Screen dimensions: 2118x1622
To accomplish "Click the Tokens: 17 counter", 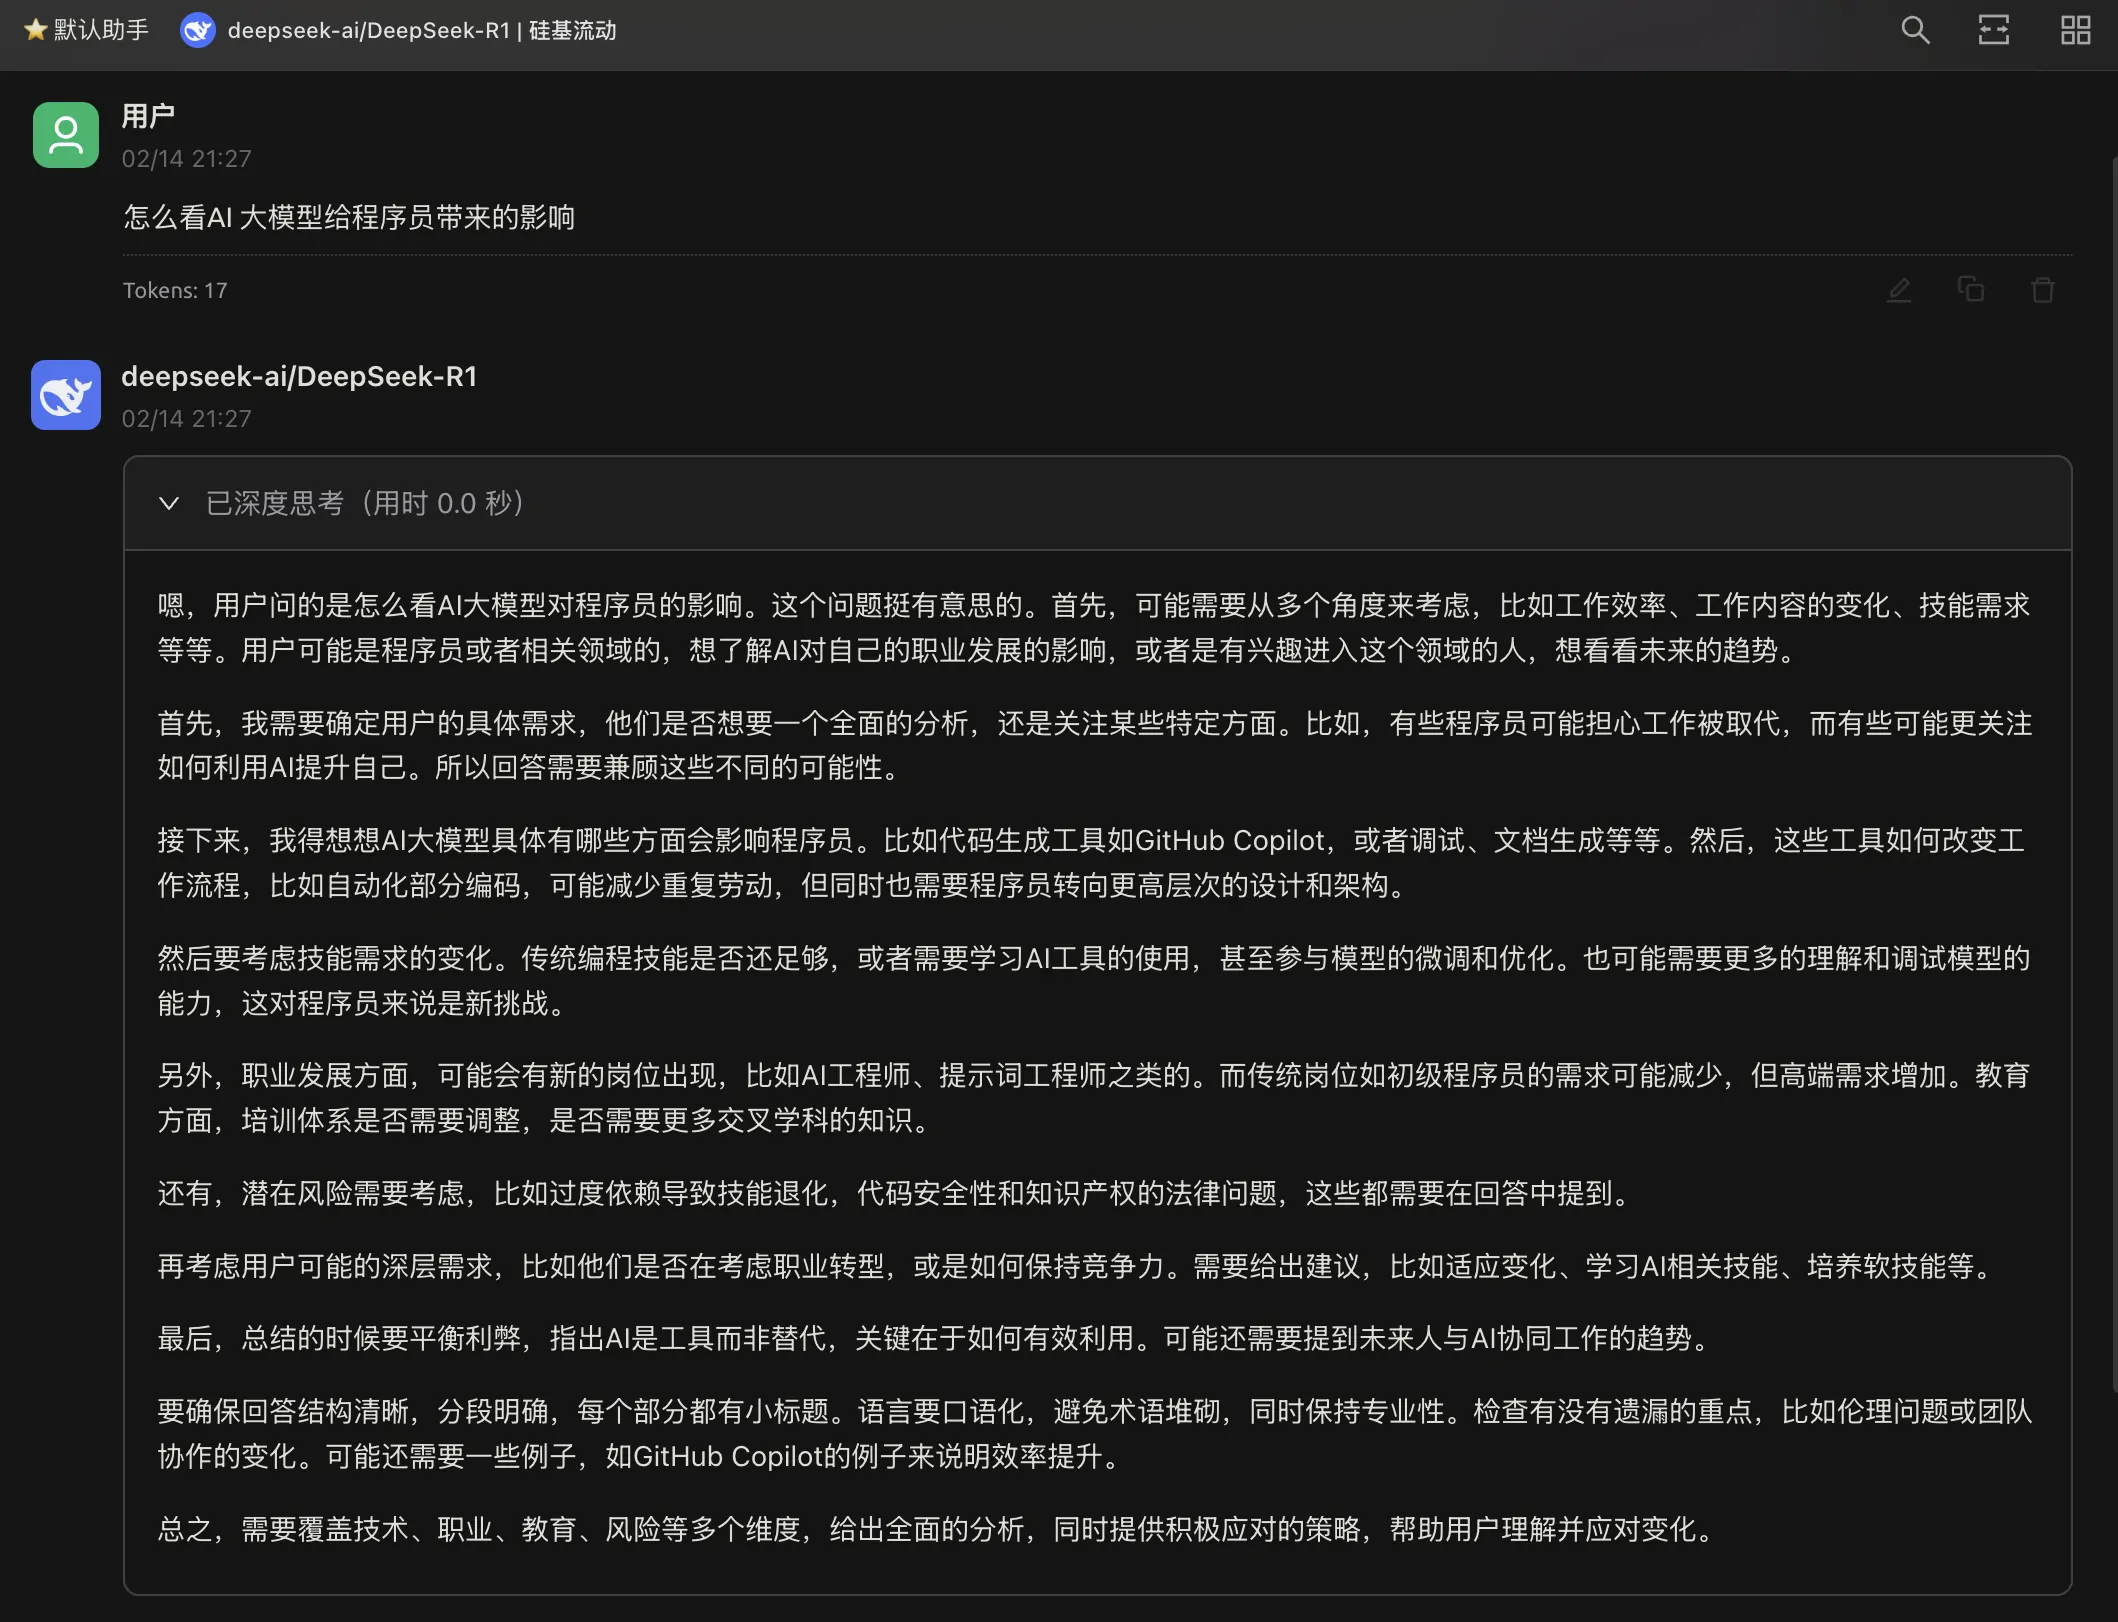I will [175, 290].
